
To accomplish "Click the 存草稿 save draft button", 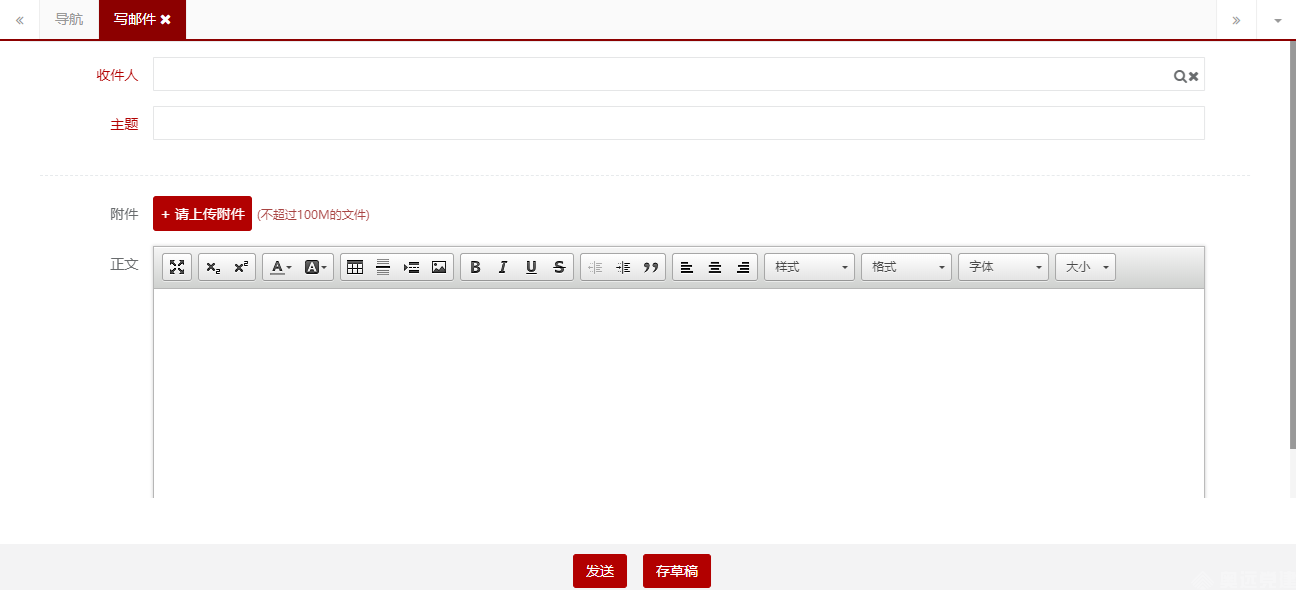I will (x=677, y=571).
